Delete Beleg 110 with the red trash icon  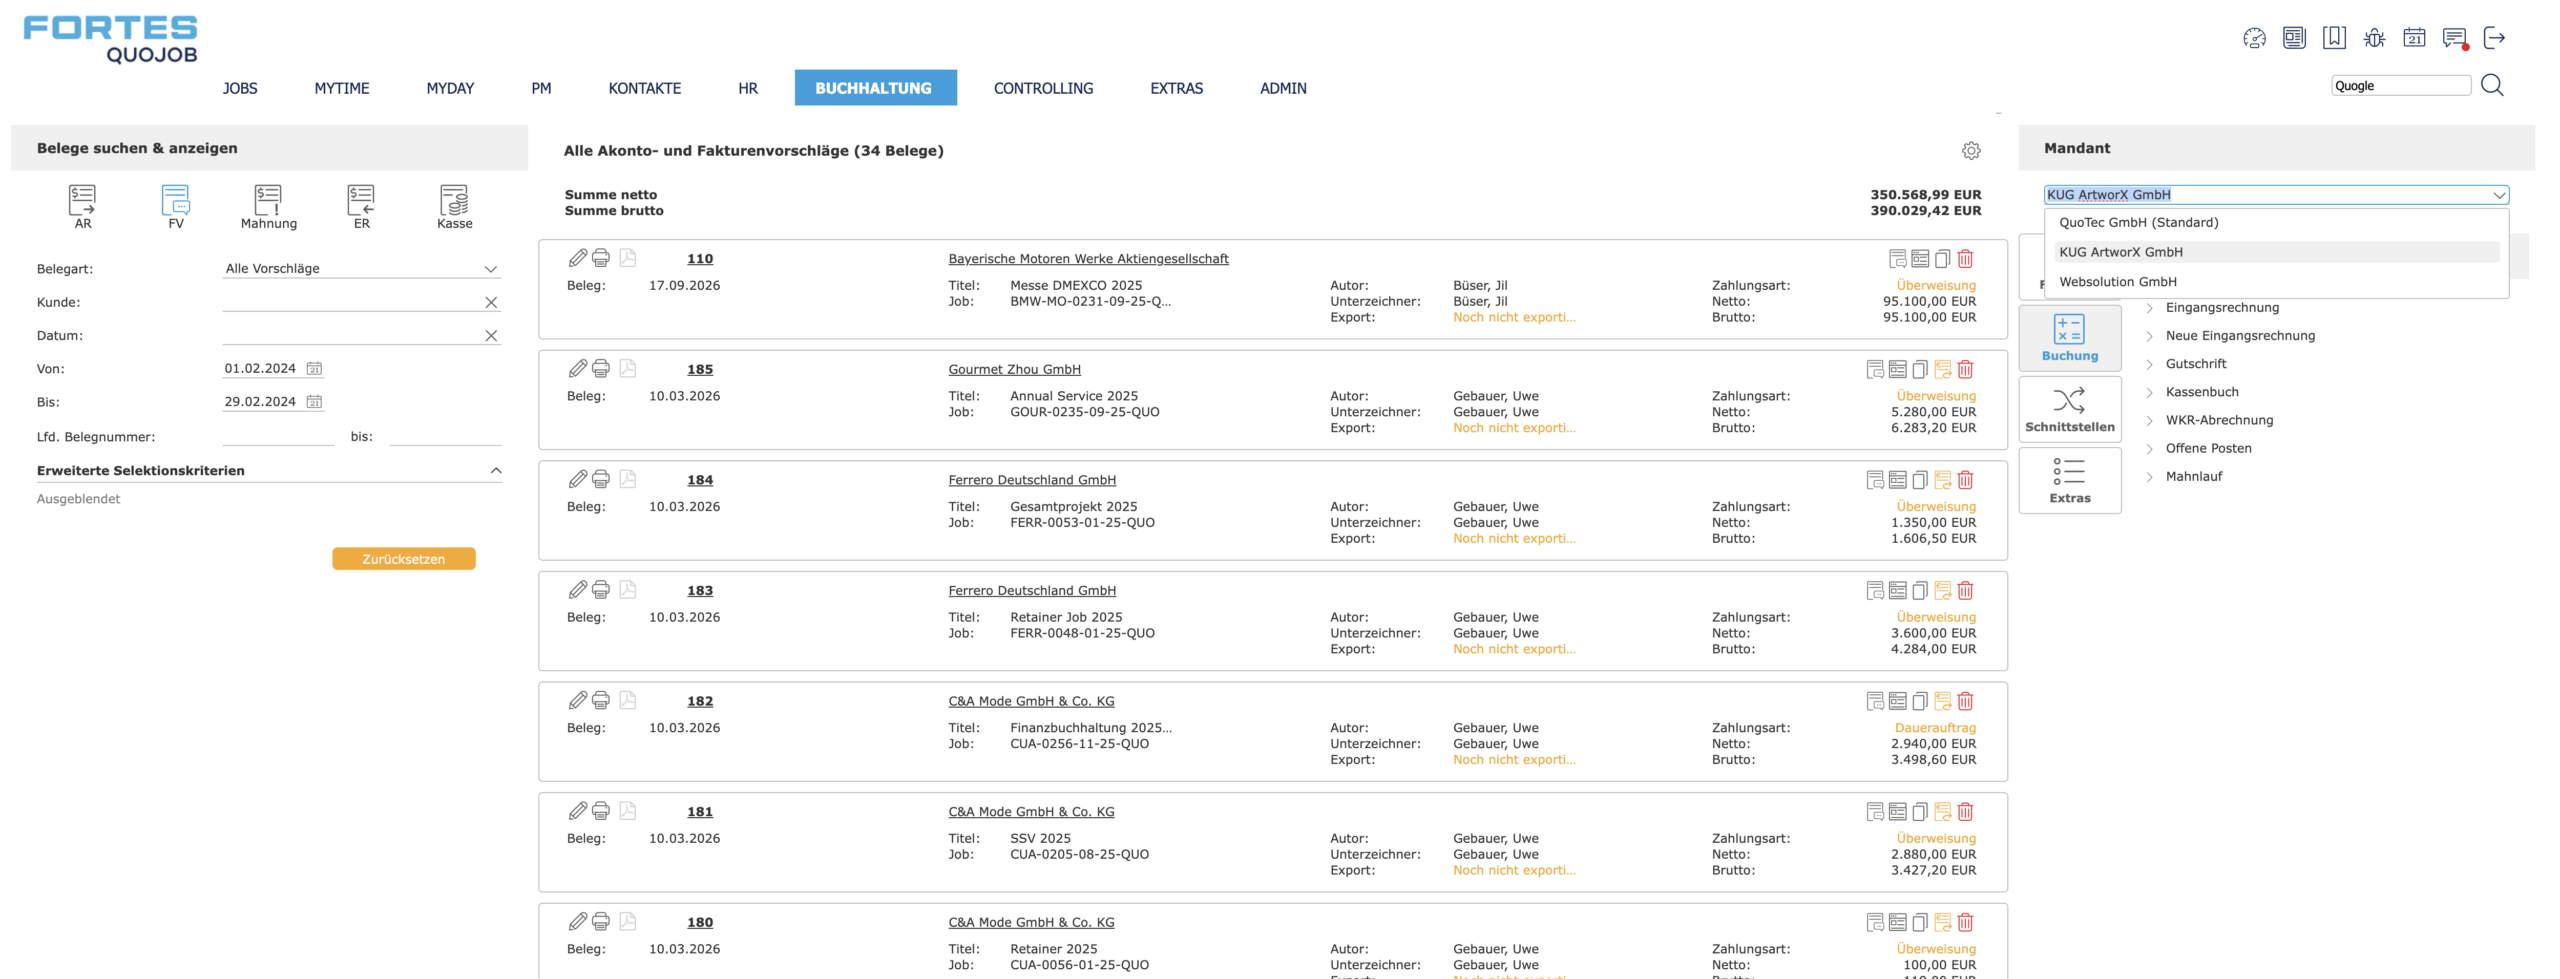(1965, 258)
